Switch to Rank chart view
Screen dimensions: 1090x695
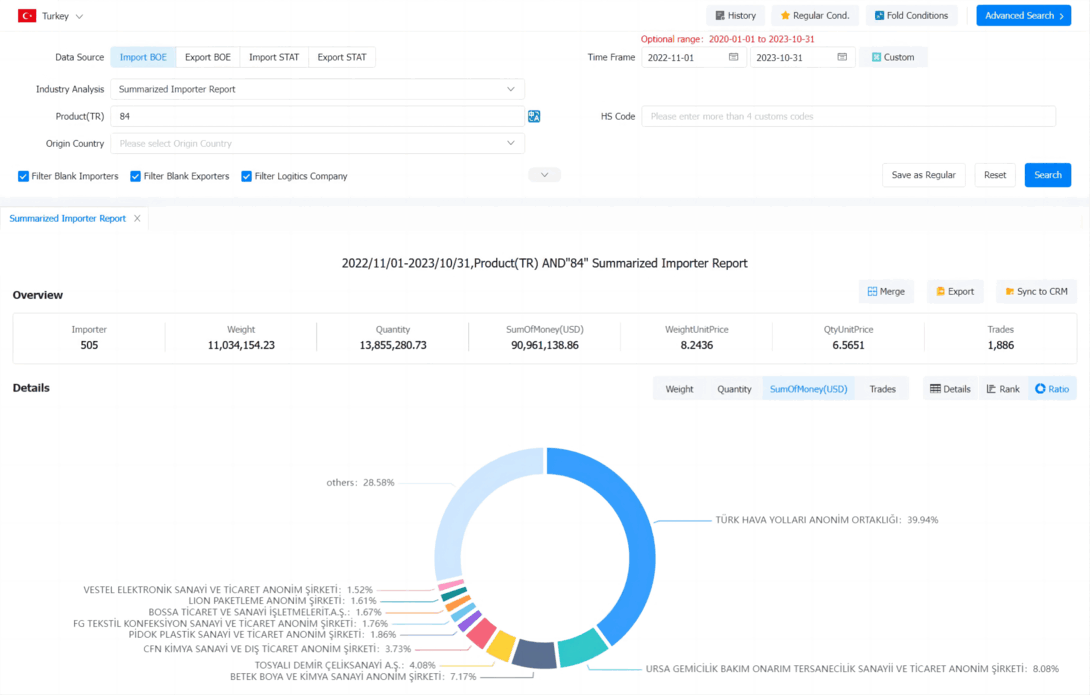(1003, 389)
